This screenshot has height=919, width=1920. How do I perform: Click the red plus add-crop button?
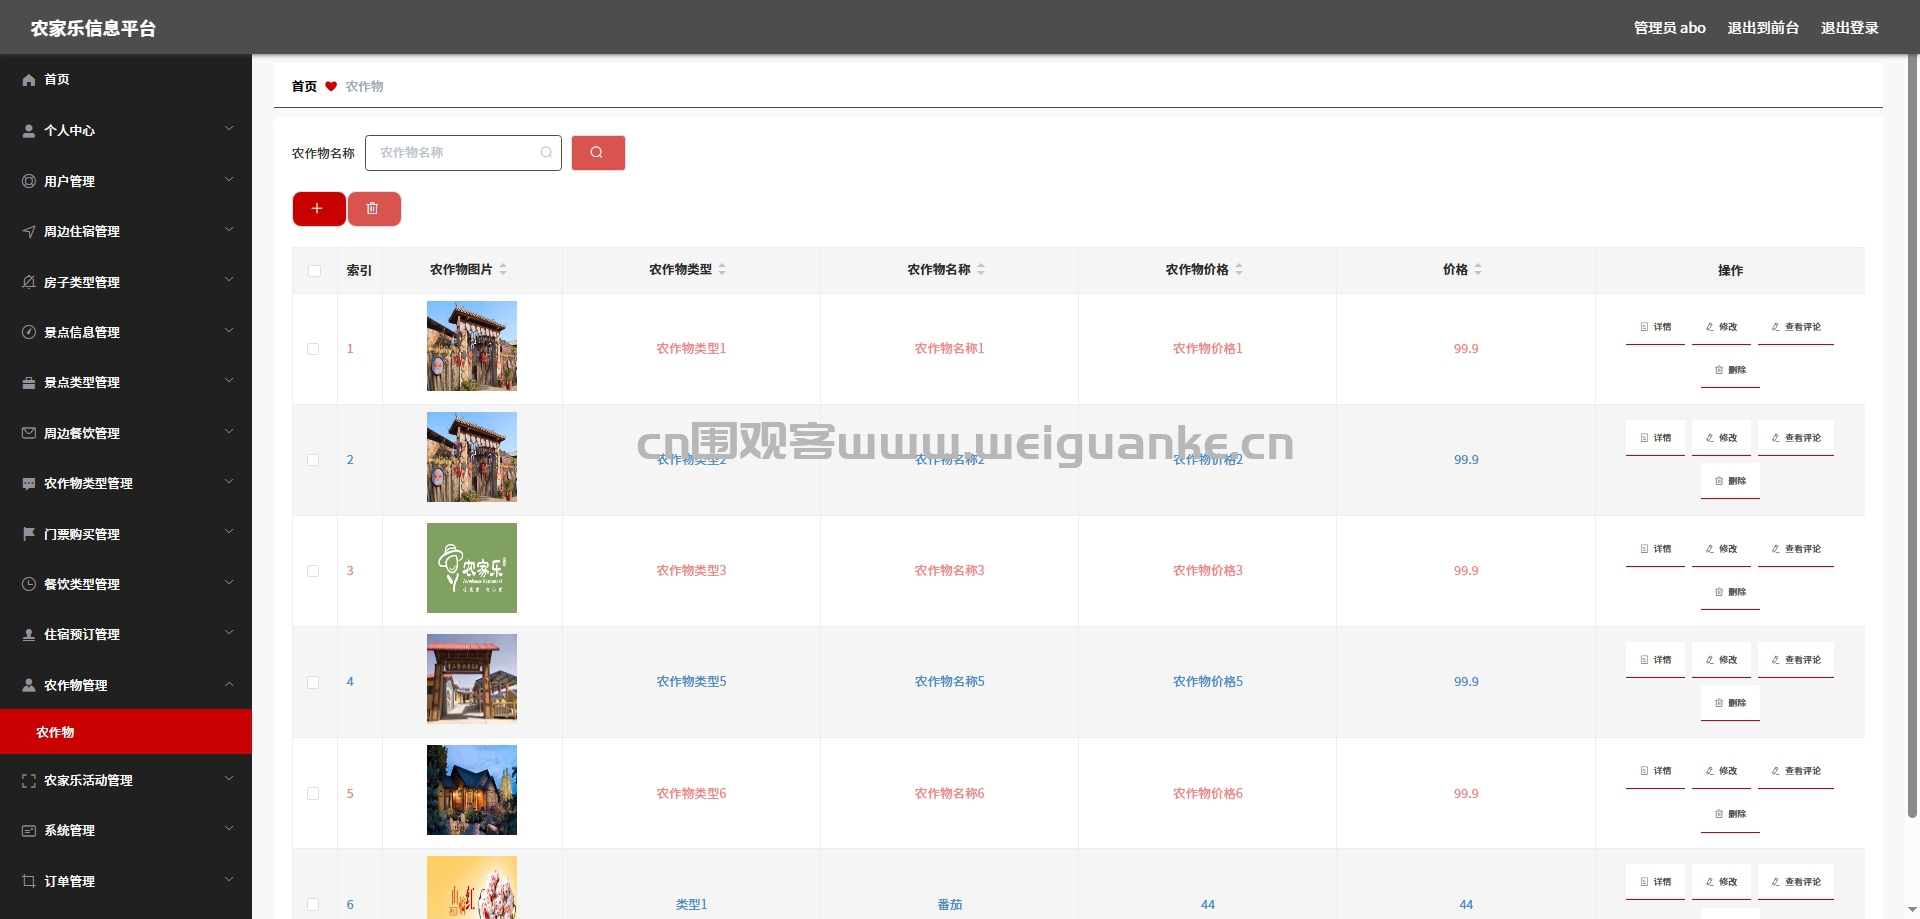318,209
